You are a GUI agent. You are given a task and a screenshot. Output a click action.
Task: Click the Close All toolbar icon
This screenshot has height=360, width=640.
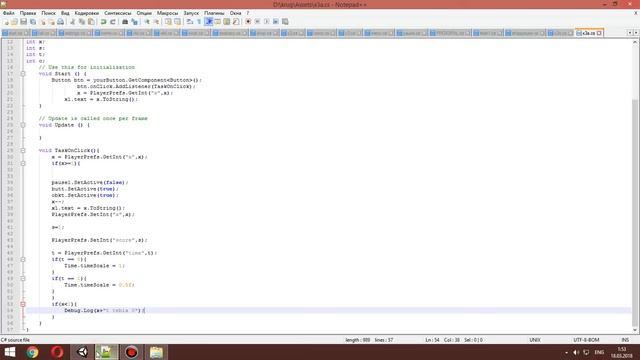click(51, 22)
